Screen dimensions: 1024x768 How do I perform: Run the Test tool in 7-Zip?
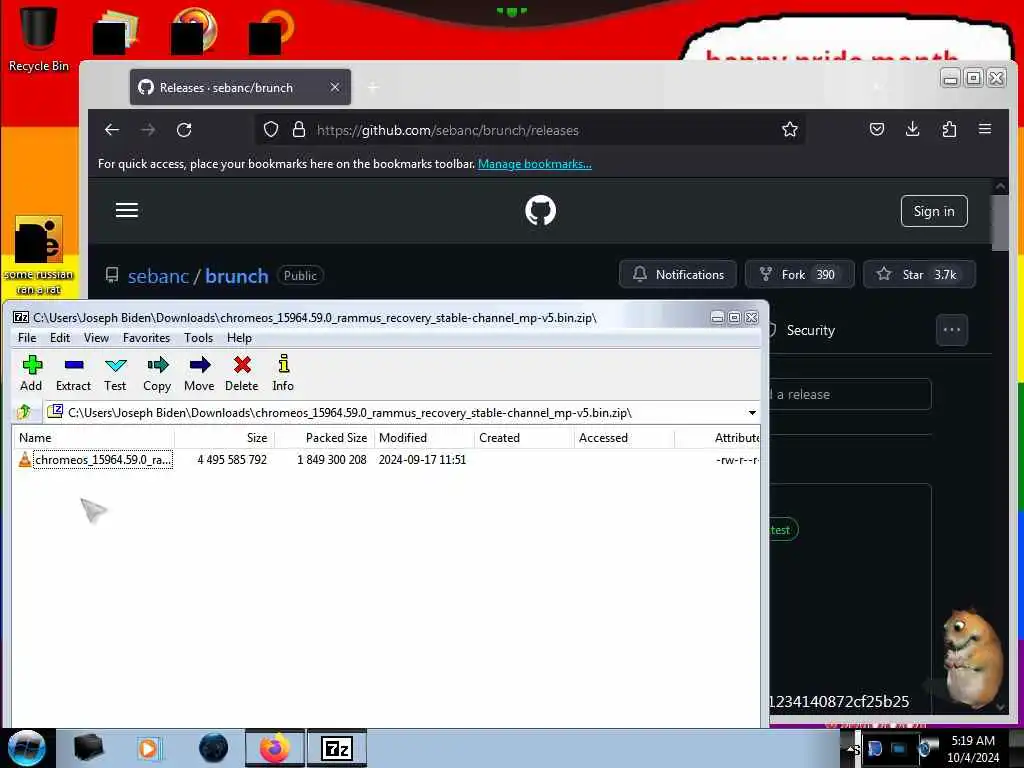pyautogui.click(x=115, y=374)
